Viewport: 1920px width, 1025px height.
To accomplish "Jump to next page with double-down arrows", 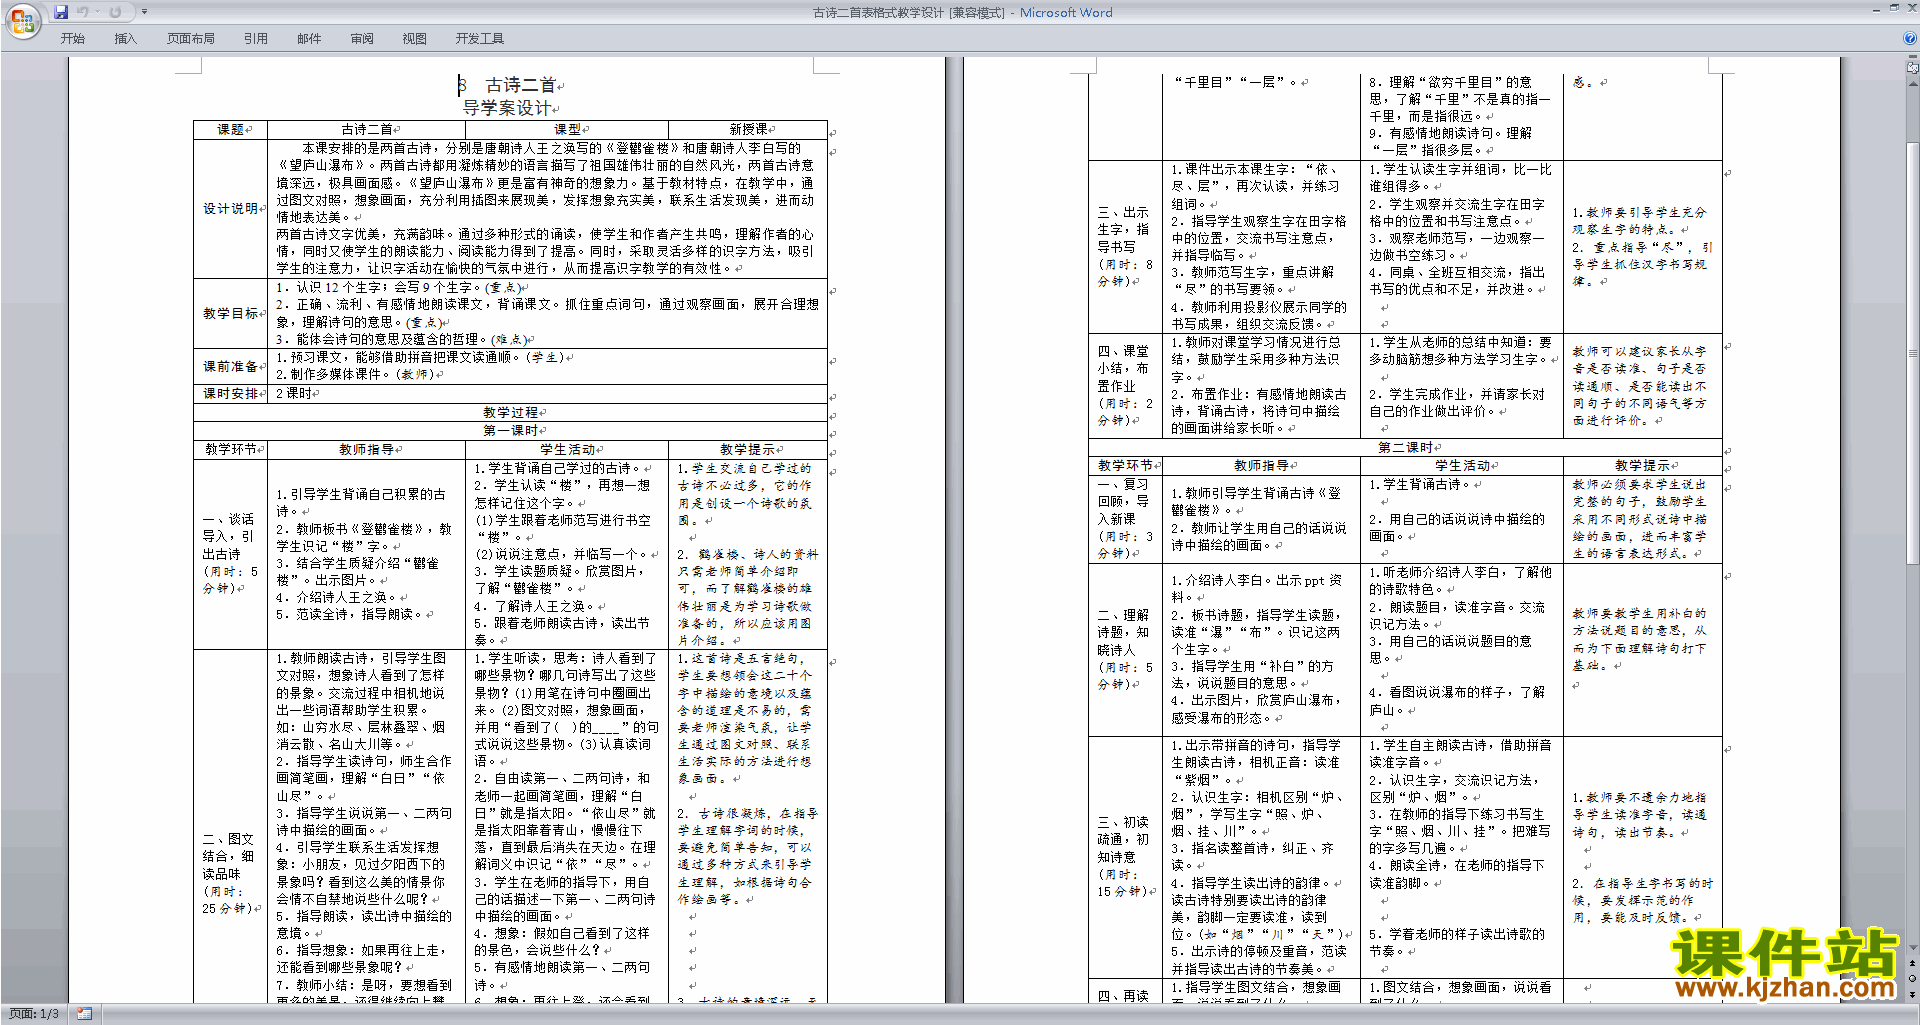I will (1913, 994).
